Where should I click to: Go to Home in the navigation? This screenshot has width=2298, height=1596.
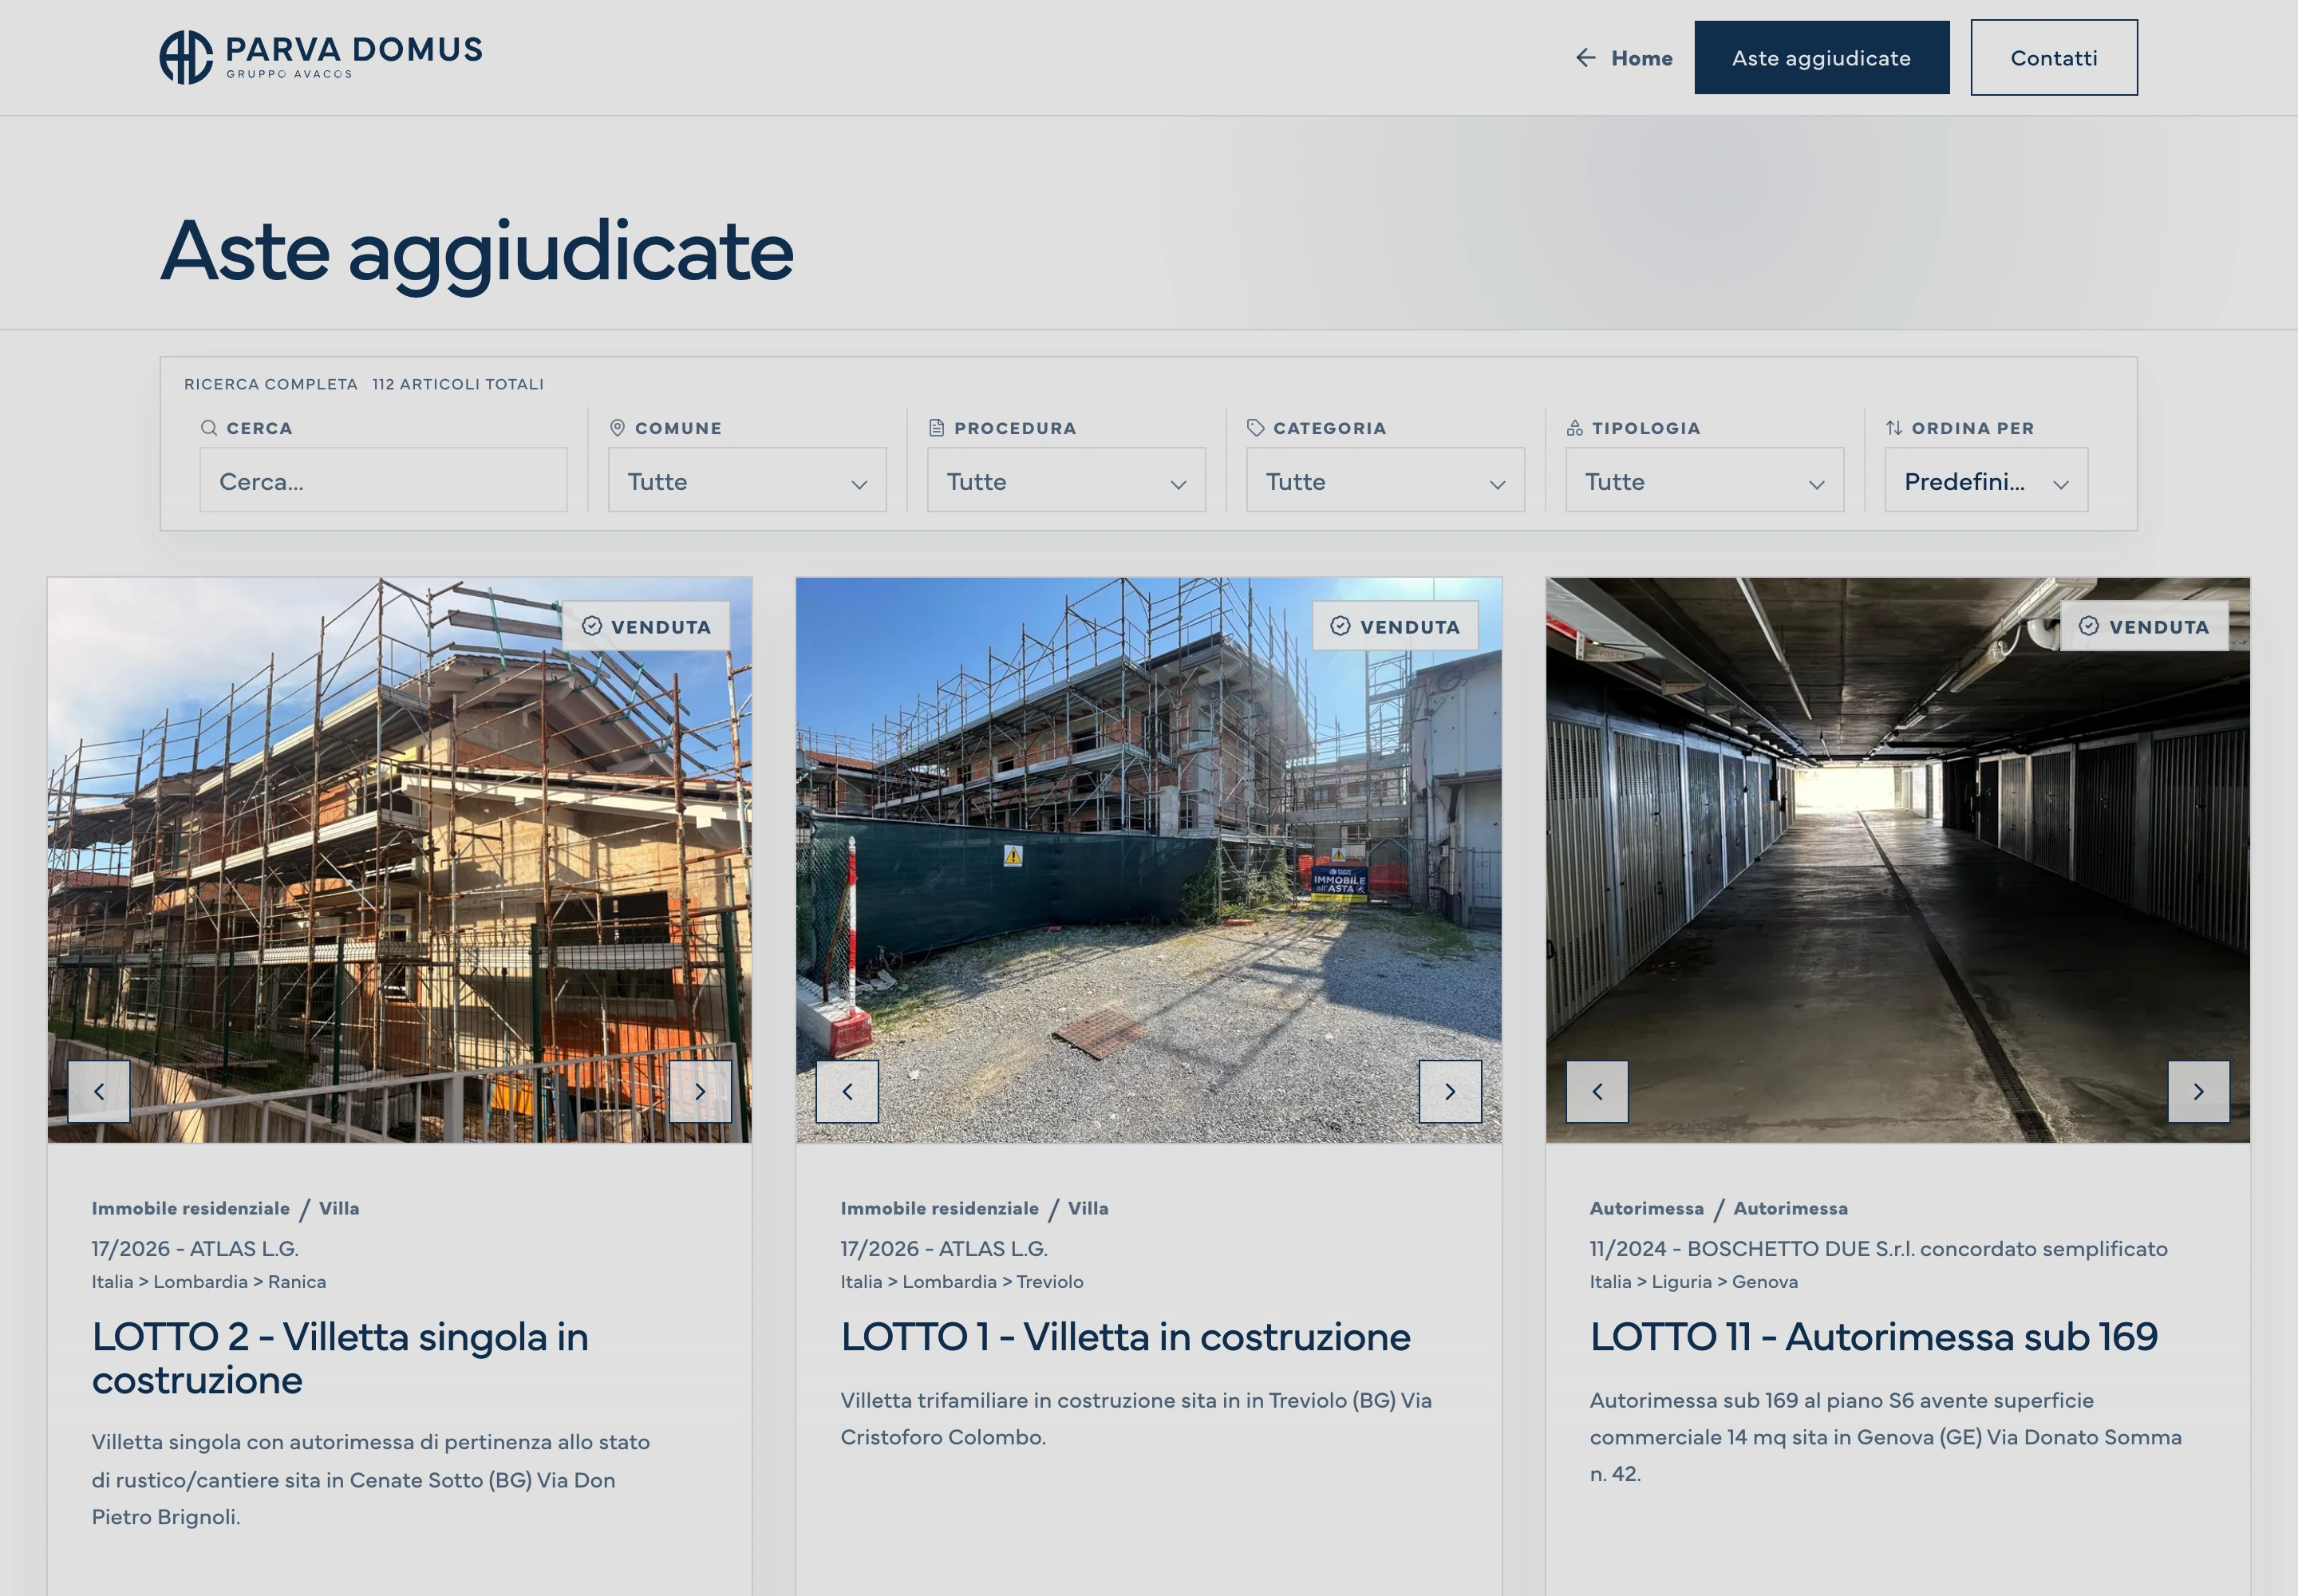point(1641,58)
